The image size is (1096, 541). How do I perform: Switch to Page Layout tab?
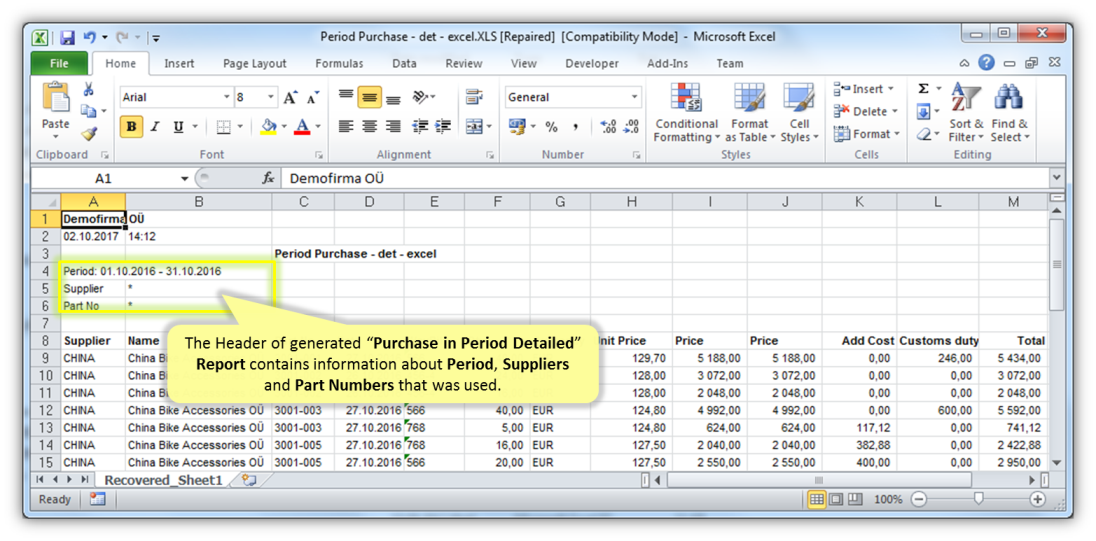[x=255, y=63]
